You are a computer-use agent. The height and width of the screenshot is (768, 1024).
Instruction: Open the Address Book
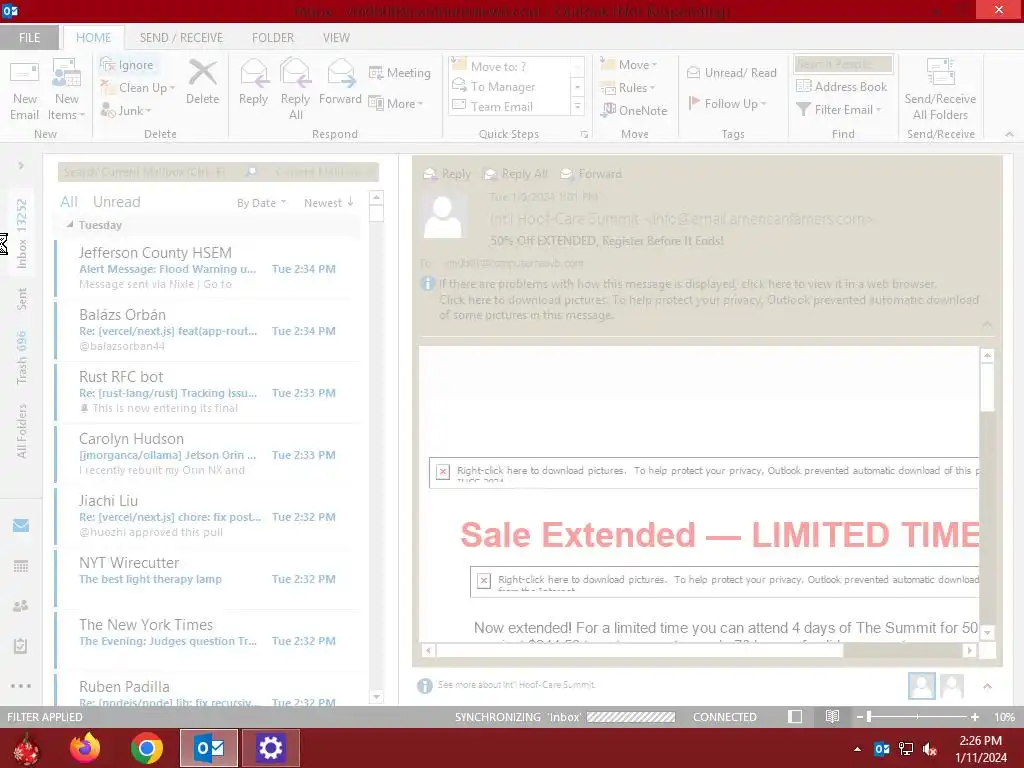click(841, 86)
